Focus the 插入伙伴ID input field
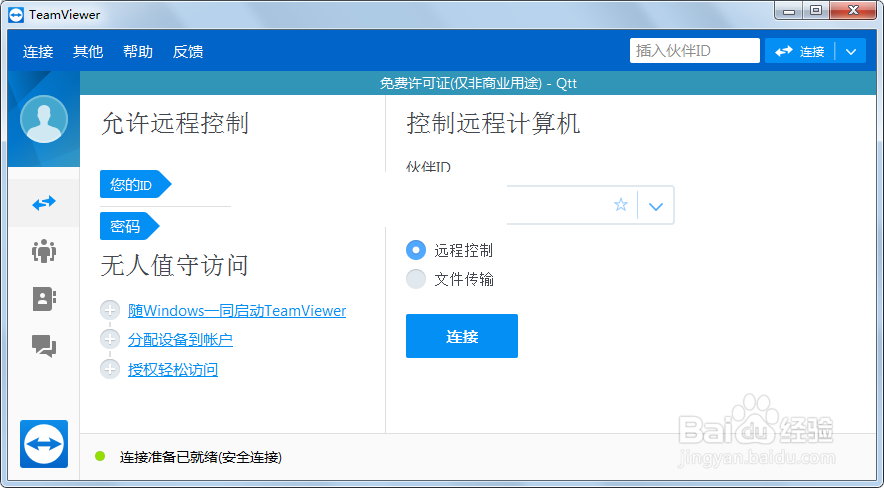The image size is (884, 488). (695, 51)
